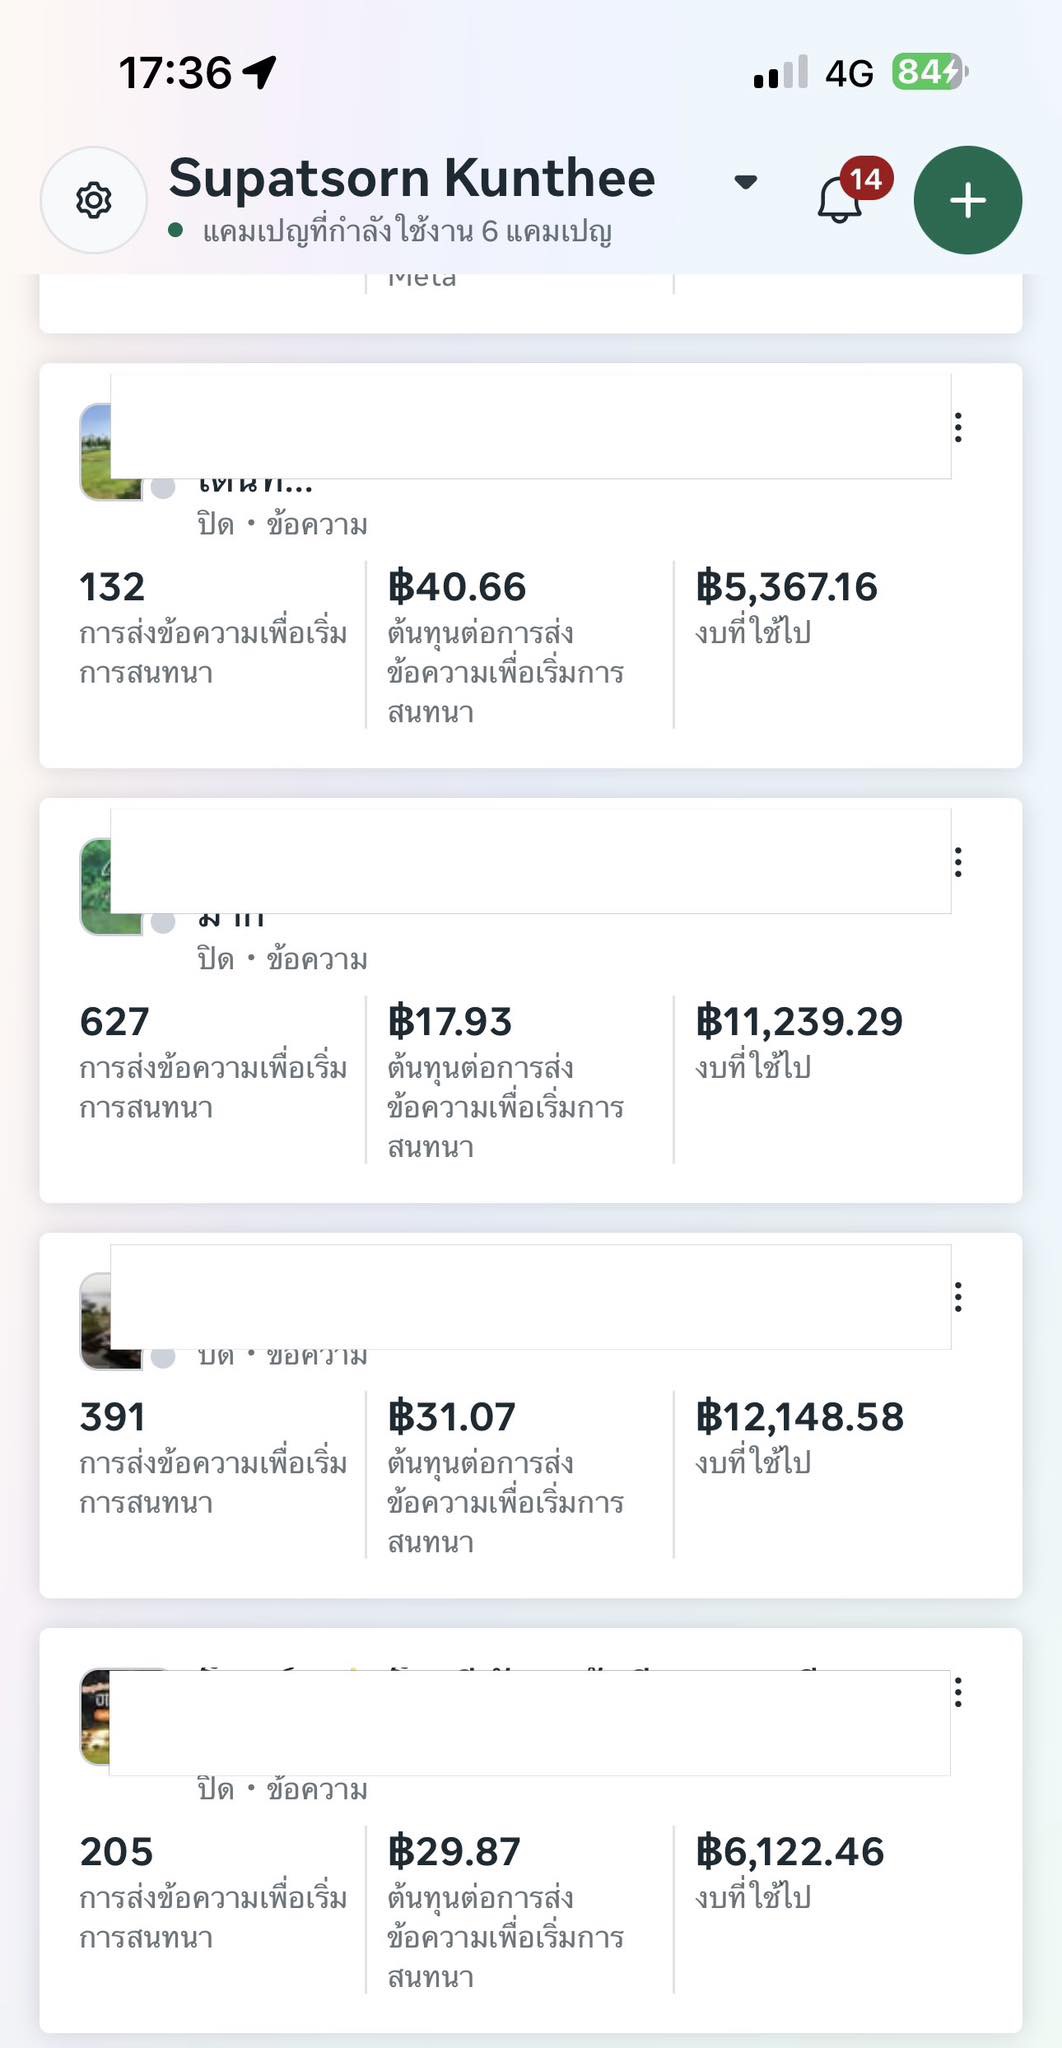Tap thumbnail of campaign with 205 conversations
Screen dimensions: 1062x2048
pyautogui.click(x=96, y=1717)
